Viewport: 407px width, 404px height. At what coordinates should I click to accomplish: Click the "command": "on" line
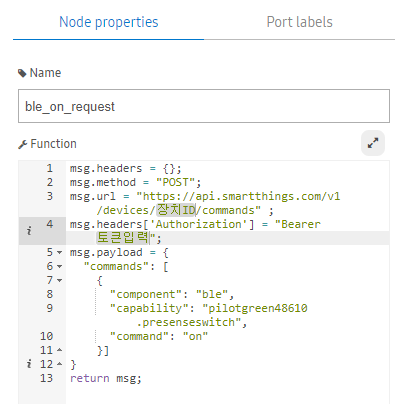click(159, 336)
